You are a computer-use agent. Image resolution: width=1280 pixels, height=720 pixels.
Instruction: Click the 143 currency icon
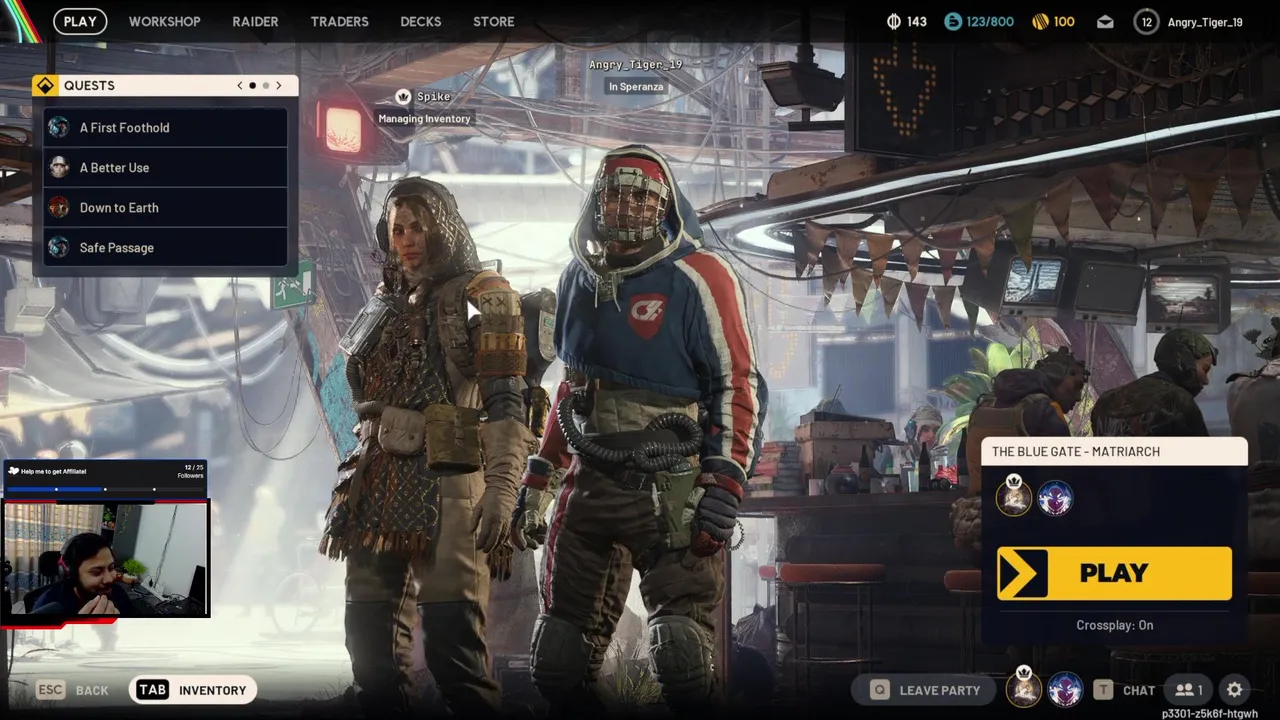tap(894, 21)
